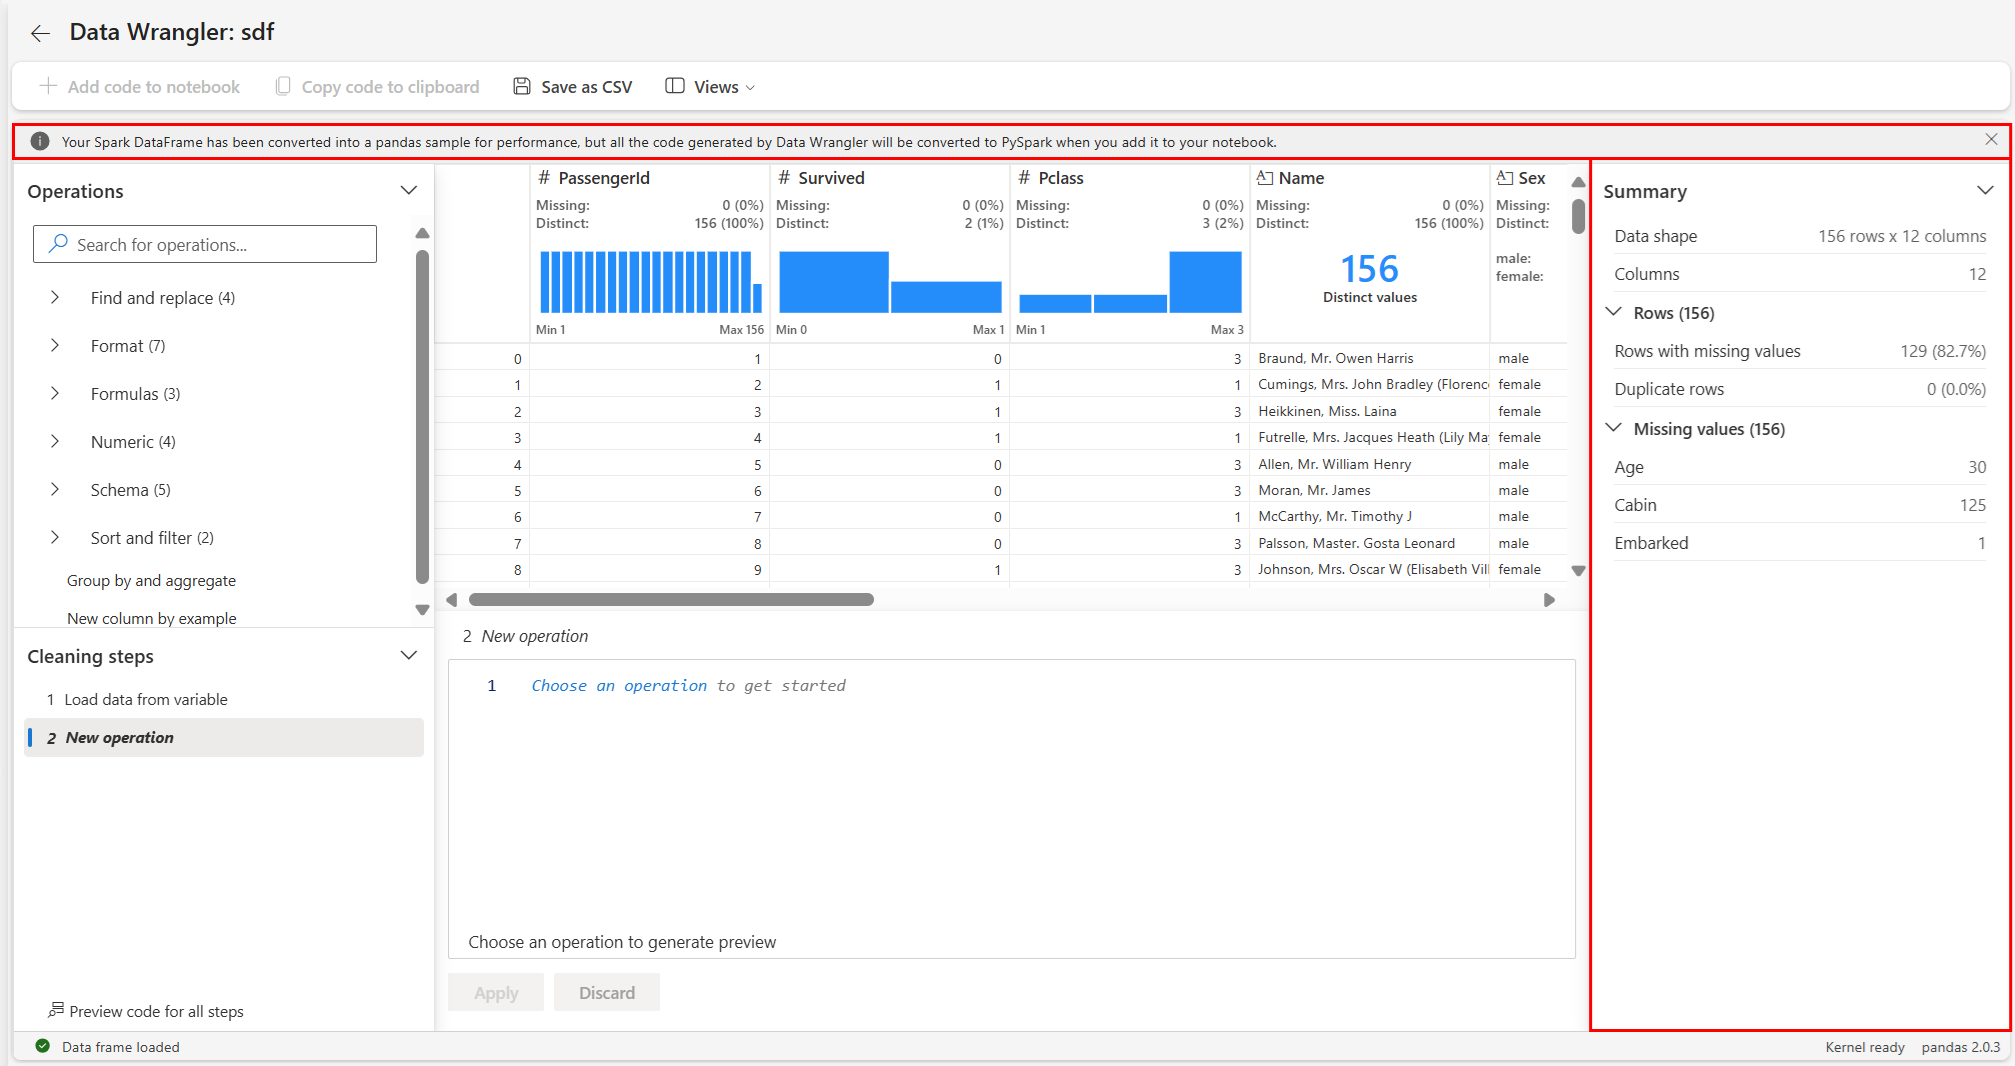Viewport: 2015px width, 1066px height.
Task: Click Kernel ready status text
Action: pyautogui.click(x=1865, y=1047)
